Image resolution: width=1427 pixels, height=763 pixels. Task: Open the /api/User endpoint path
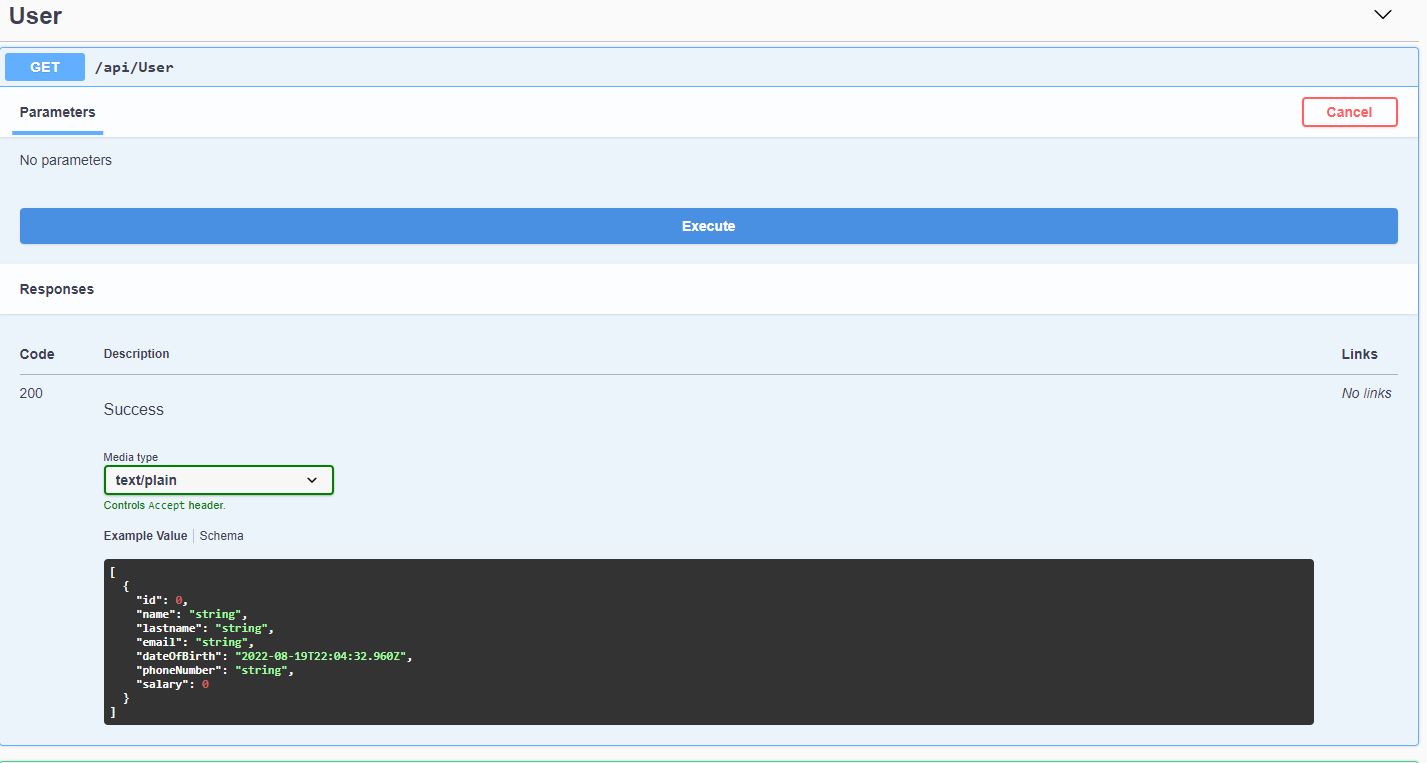[134, 67]
